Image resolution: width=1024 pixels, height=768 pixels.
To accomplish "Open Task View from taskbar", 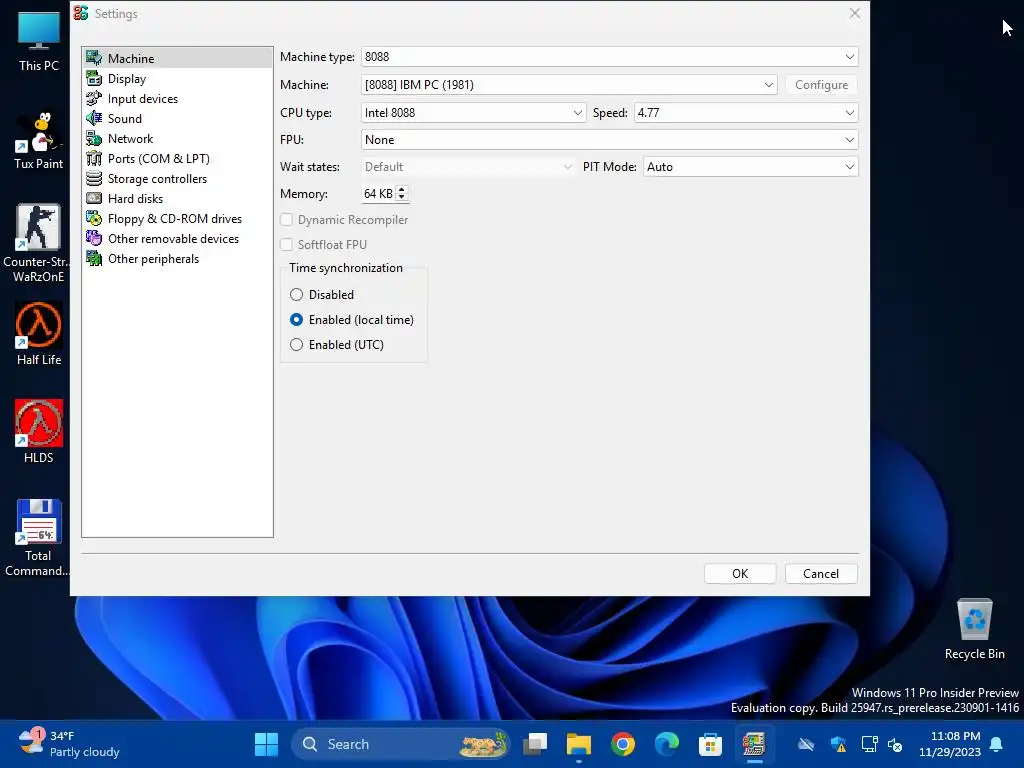I will [x=536, y=744].
